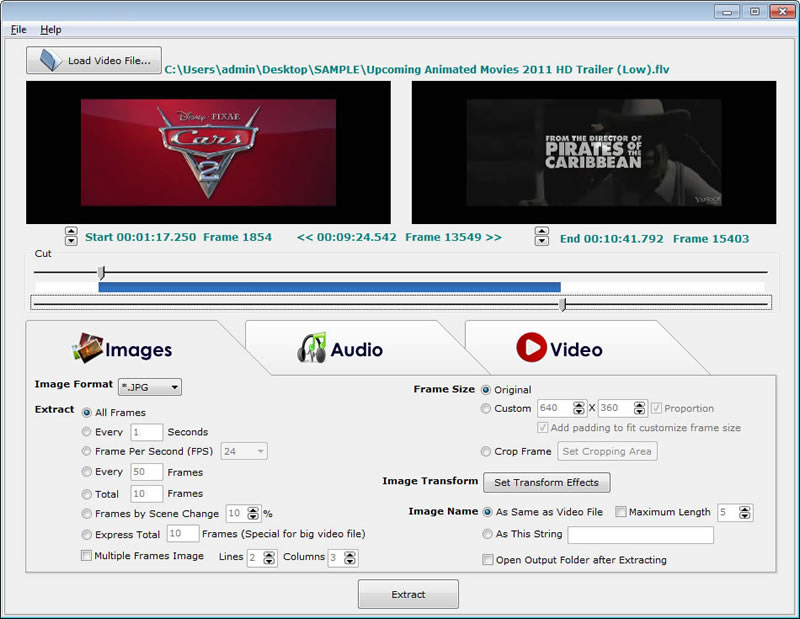
Task: Open the Help menu
Action: click(x=50, y=29)
